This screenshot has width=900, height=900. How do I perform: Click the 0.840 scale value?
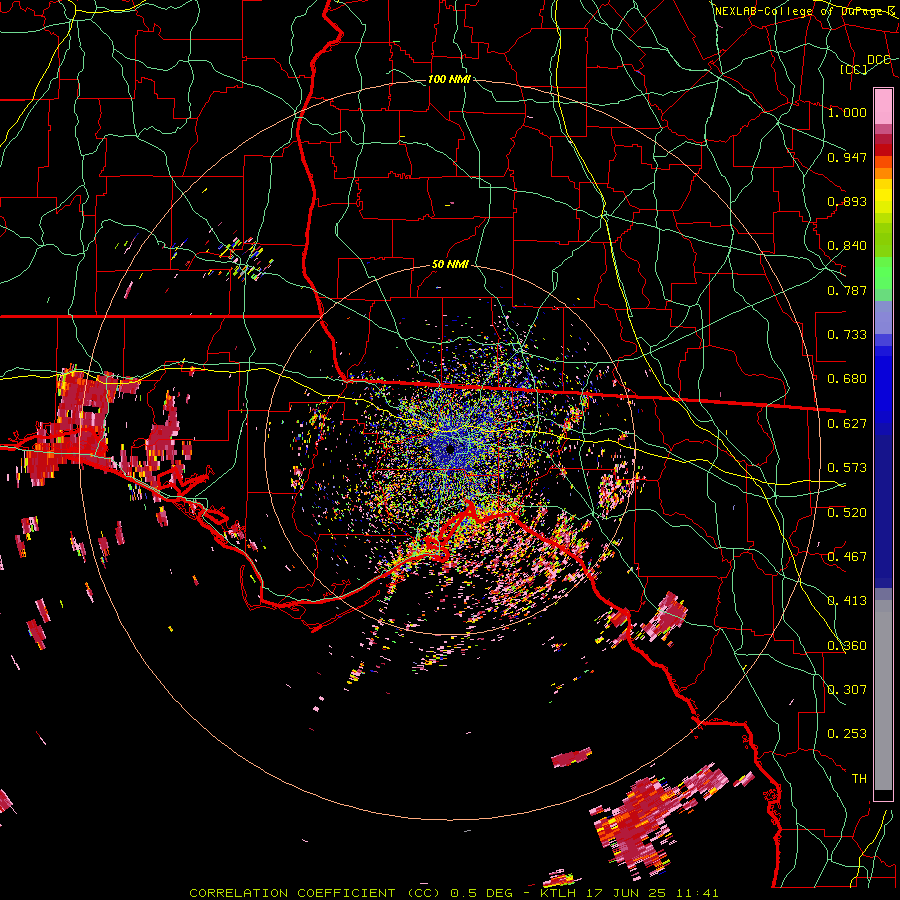(x=847, y=246)
